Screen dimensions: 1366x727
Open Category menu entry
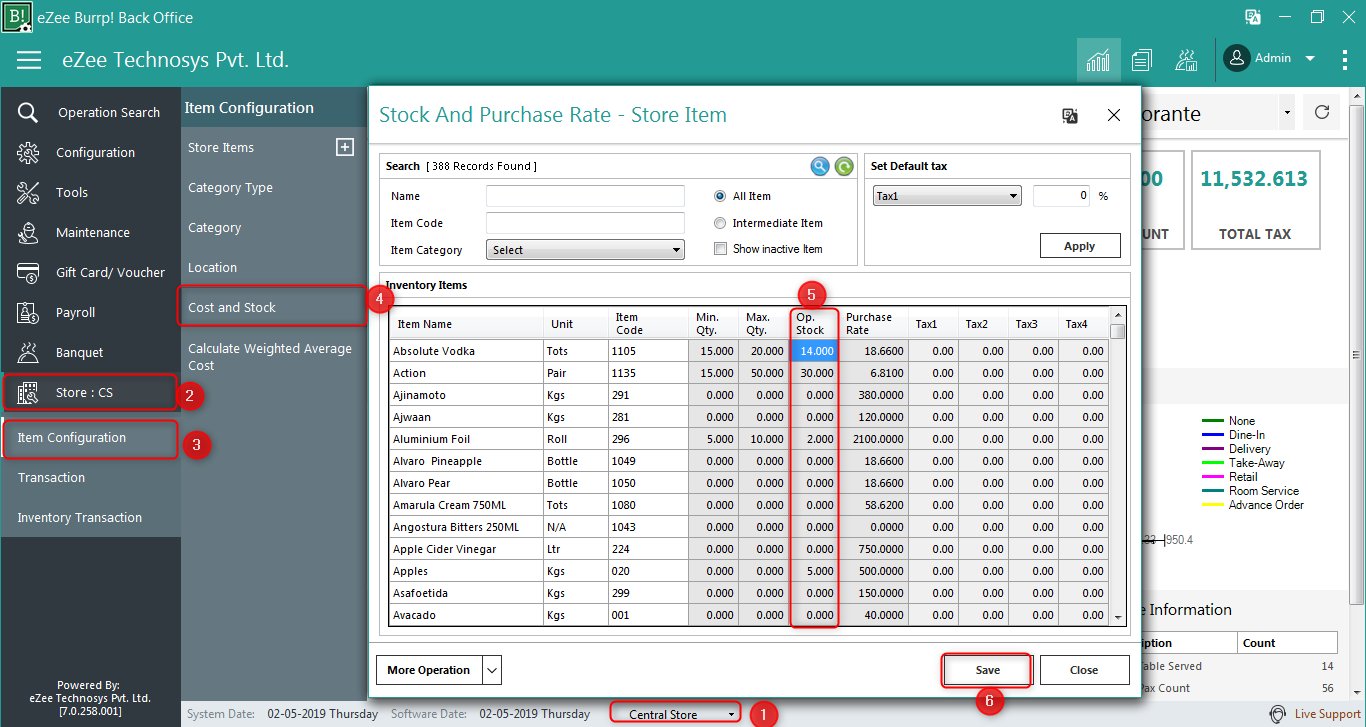pos(215,227)
